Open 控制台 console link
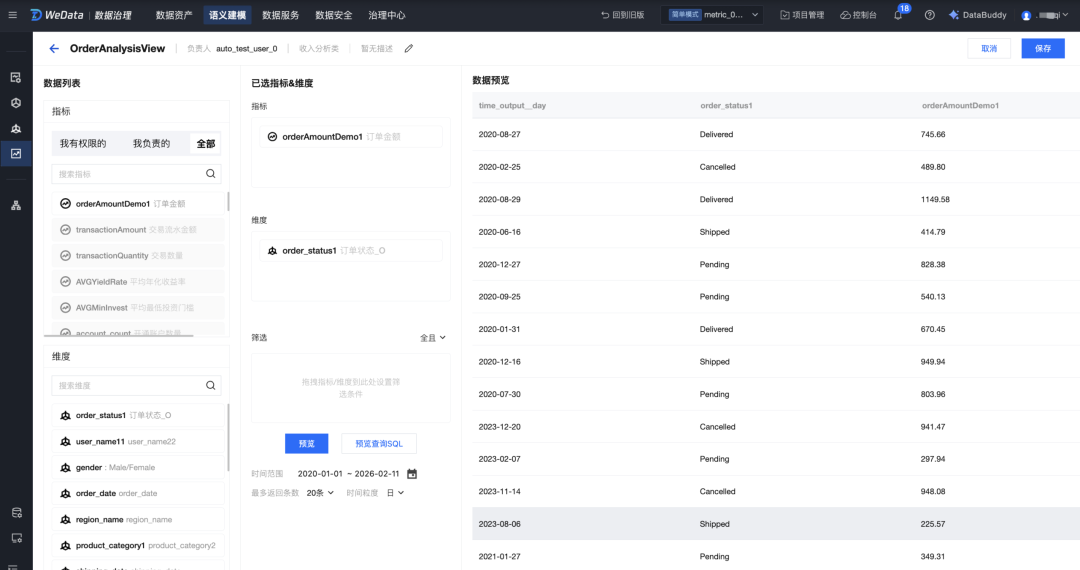Viewport: 1080px width, 570px height. 858,14
